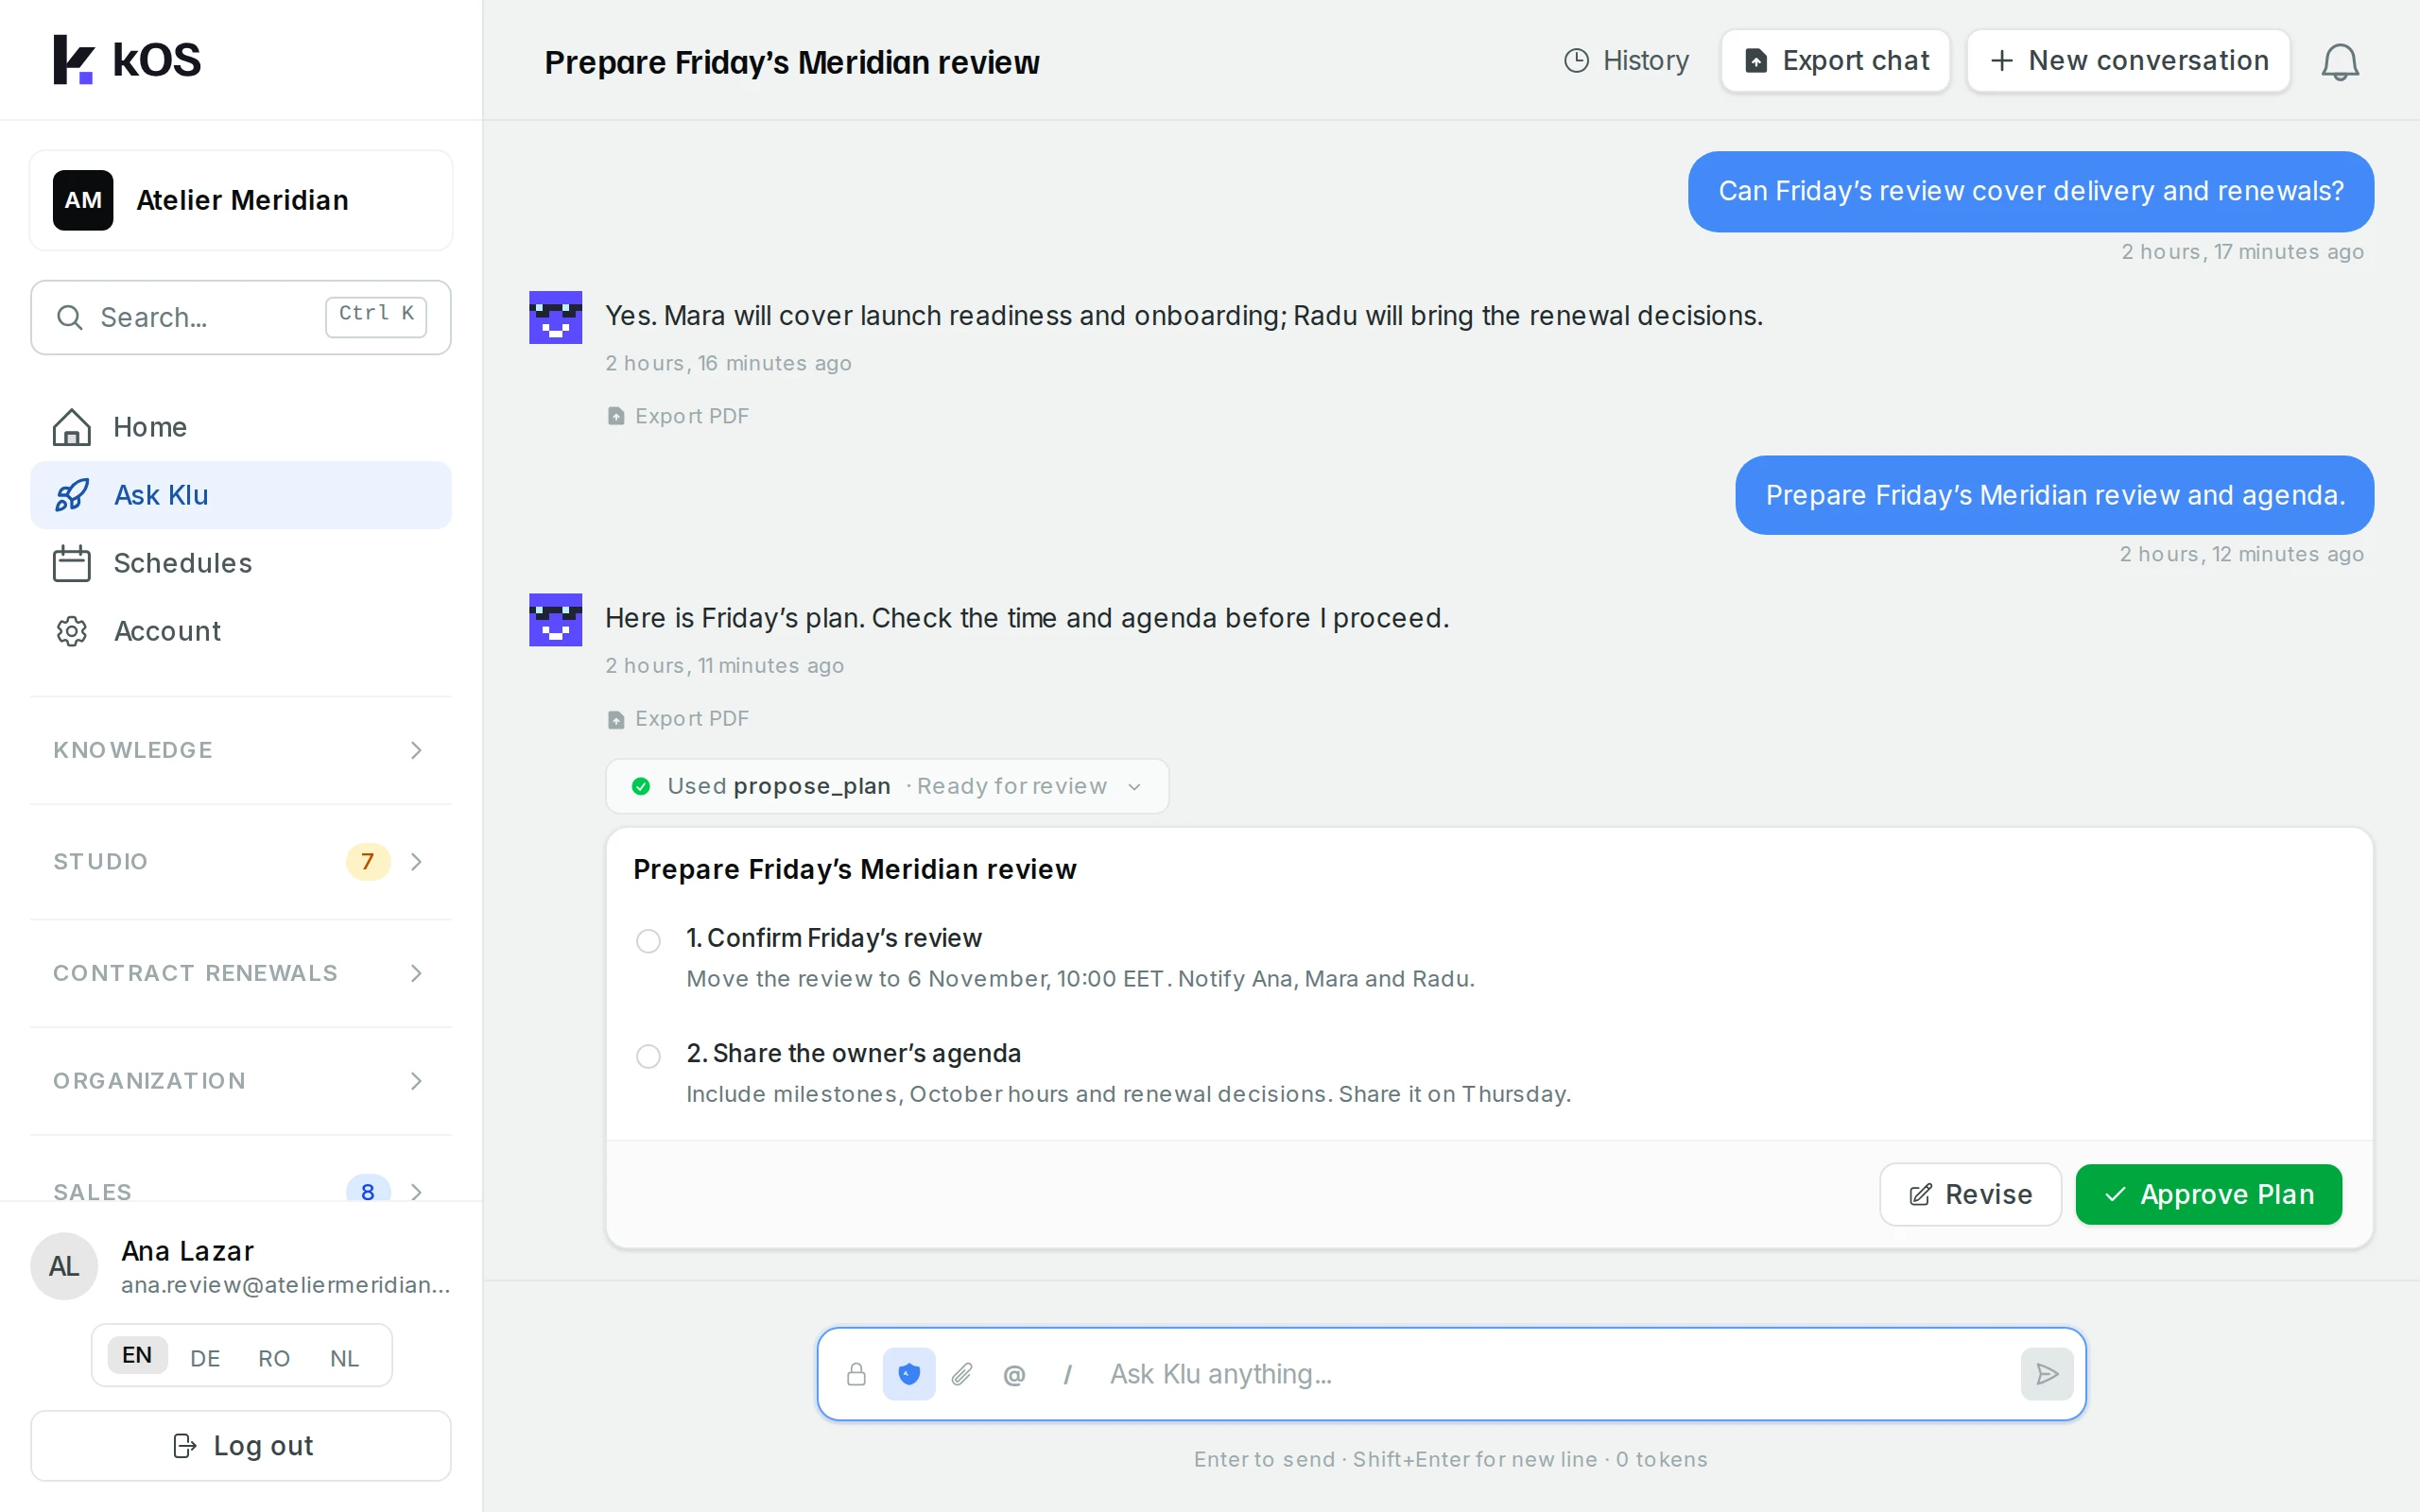
Task: Select the radio for Share the owner's agenda
Action: [648, 1056]
